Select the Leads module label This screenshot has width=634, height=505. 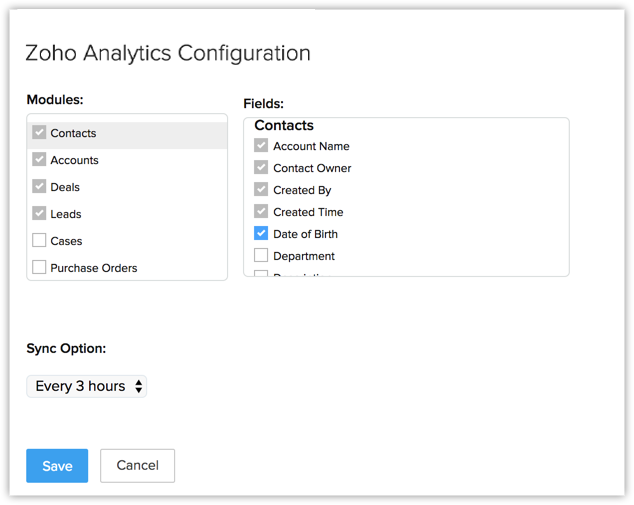66,214
